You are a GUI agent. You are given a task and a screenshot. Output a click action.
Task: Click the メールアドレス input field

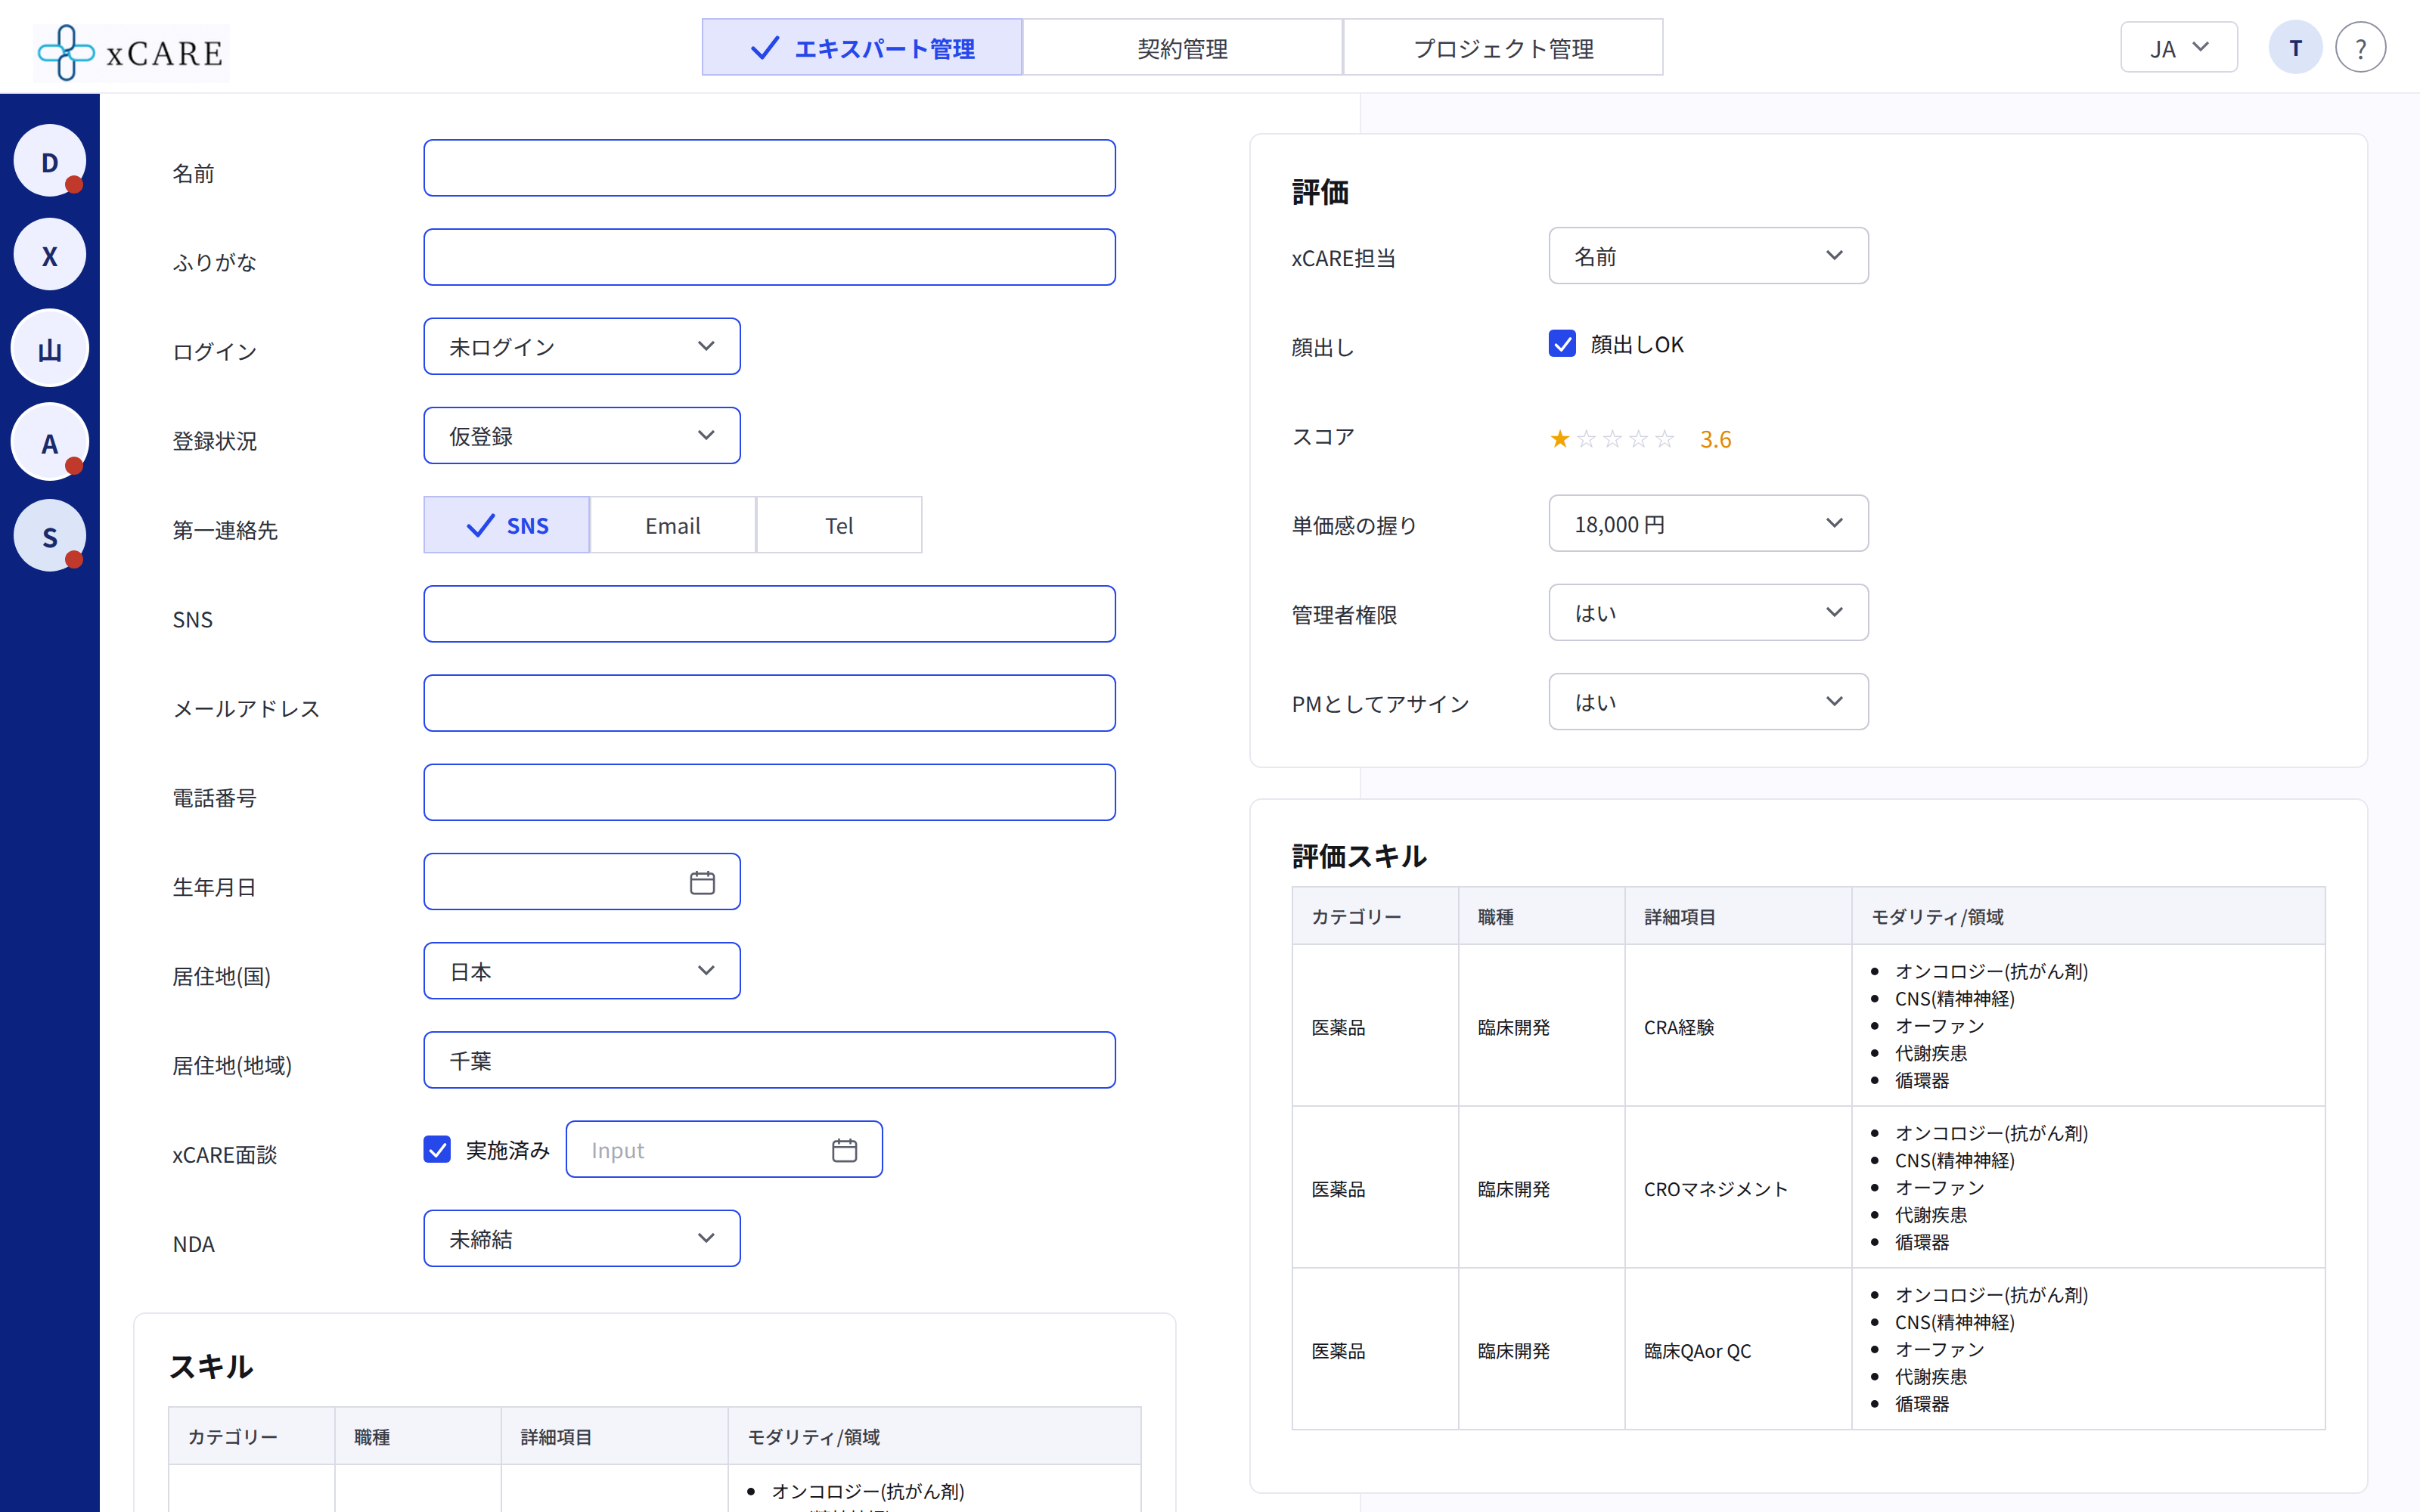click(x=769, y=703)
